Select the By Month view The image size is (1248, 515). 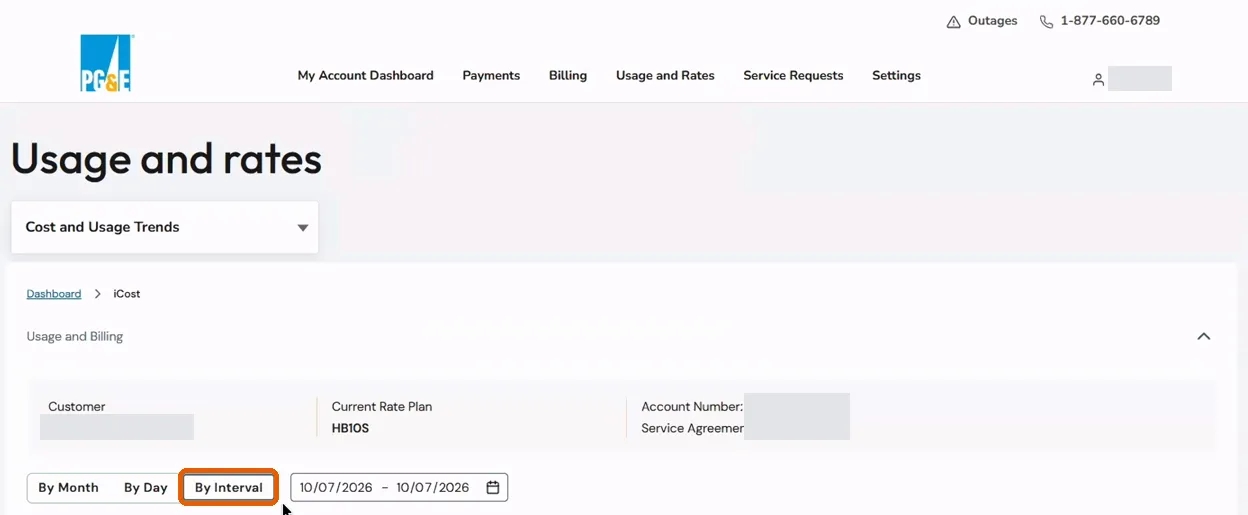[x=69, y=488]
